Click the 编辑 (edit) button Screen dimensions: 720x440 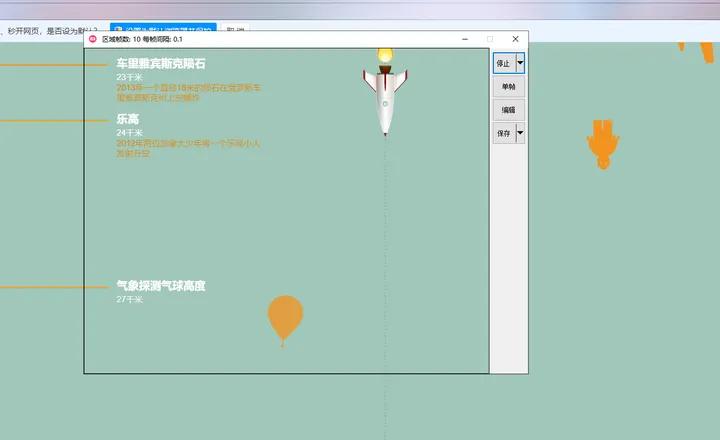click(509, 110)
